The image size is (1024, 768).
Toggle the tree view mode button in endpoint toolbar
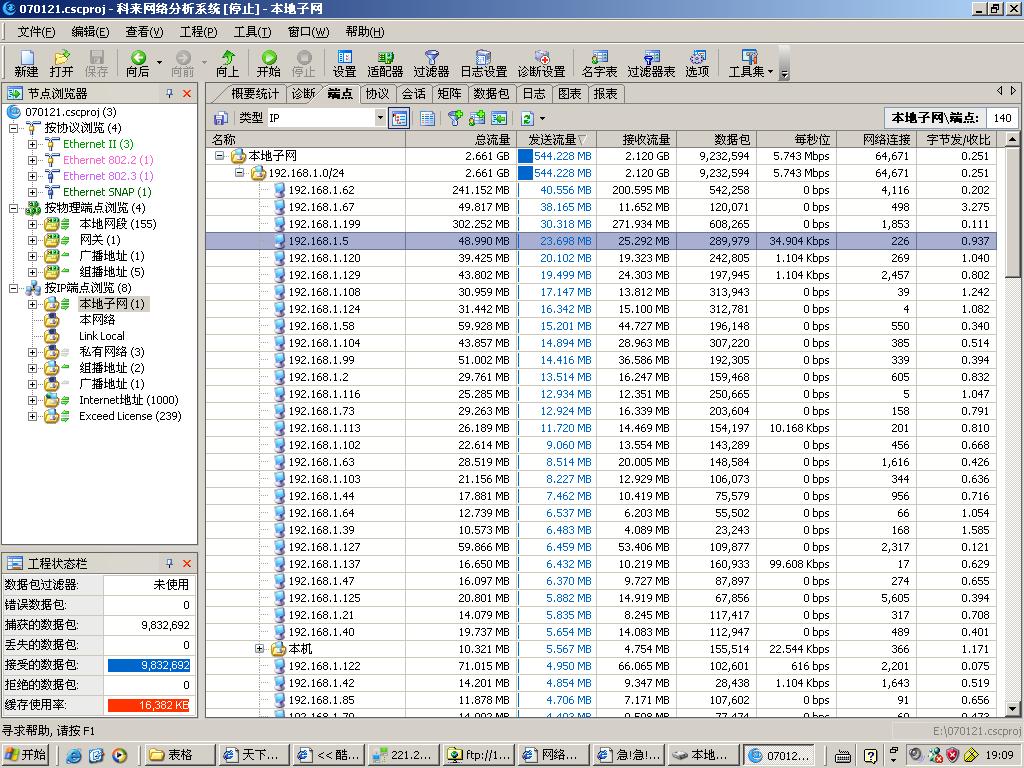pos(399,118)
